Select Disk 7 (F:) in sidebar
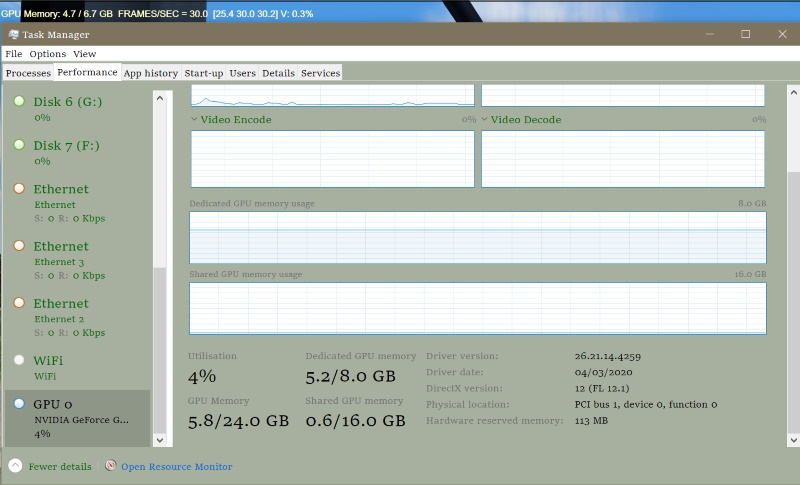This screenshot has height=485, width=800. (x=78, y=152)
